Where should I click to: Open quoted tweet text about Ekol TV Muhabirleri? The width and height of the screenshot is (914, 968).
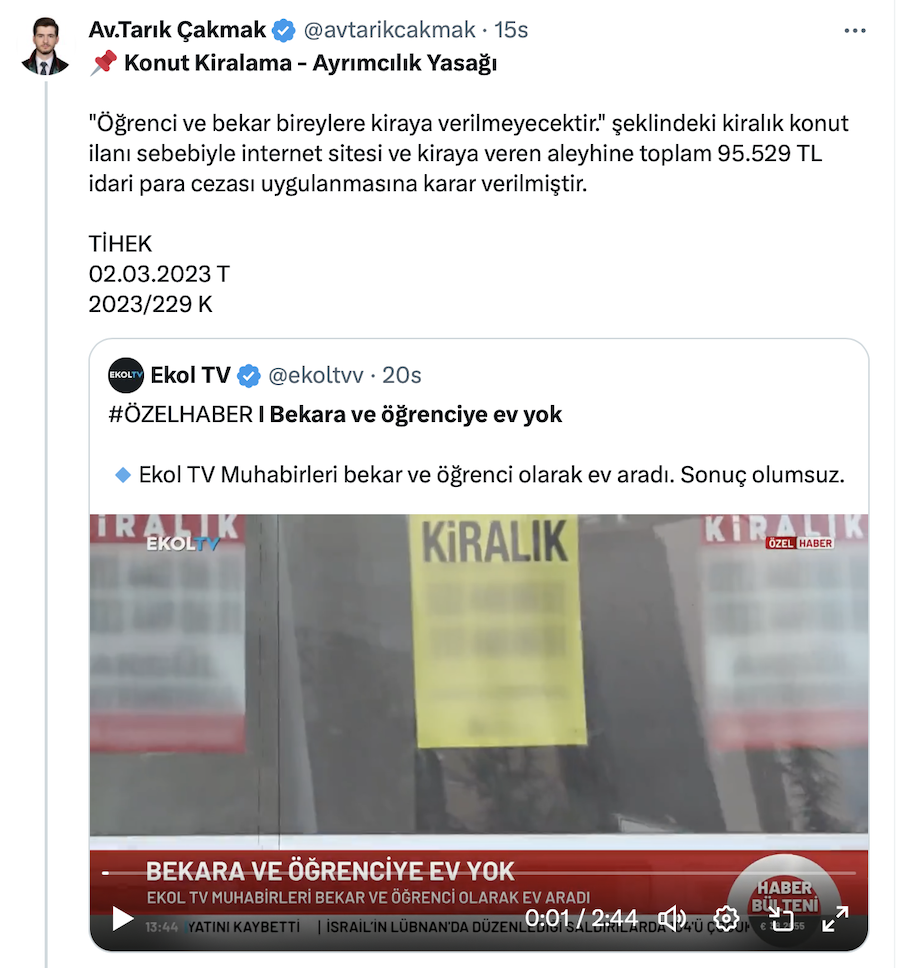click(479, 475)
